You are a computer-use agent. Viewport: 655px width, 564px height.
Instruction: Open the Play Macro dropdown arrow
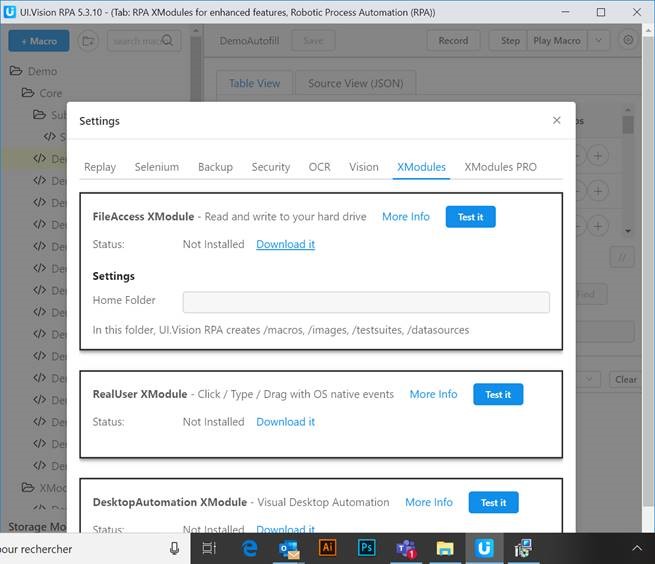(x=599, y=41)
